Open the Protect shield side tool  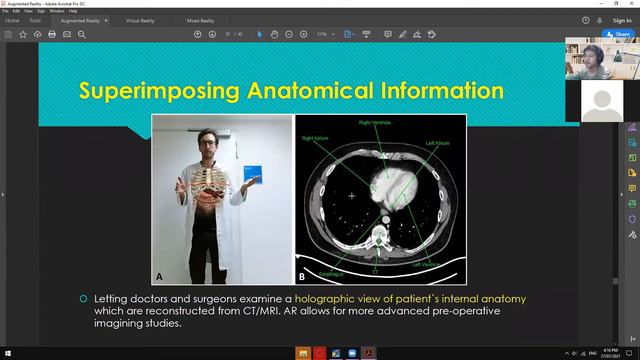point(632,219)
